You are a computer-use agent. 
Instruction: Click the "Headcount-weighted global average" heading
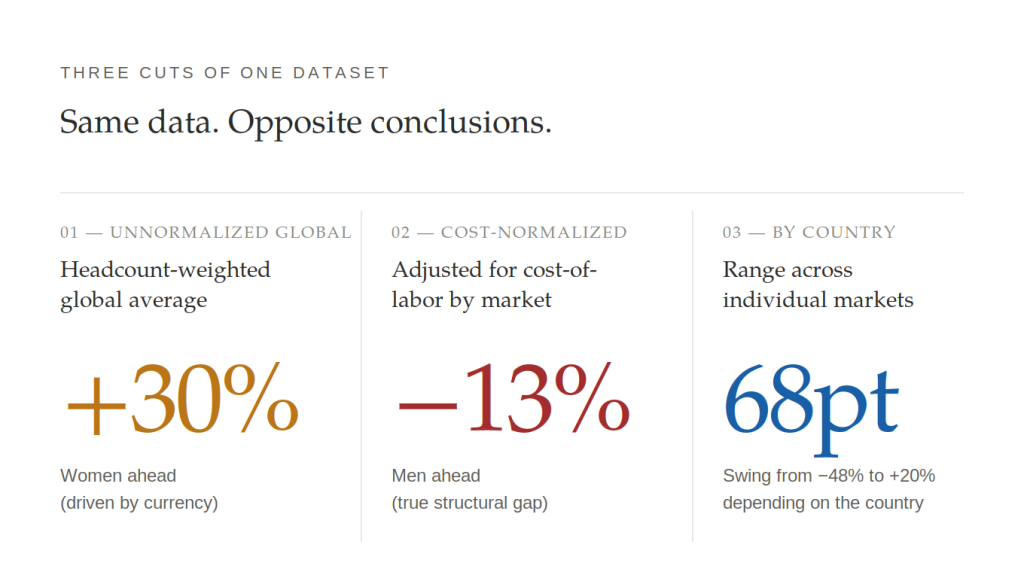[x=165, y=285]
